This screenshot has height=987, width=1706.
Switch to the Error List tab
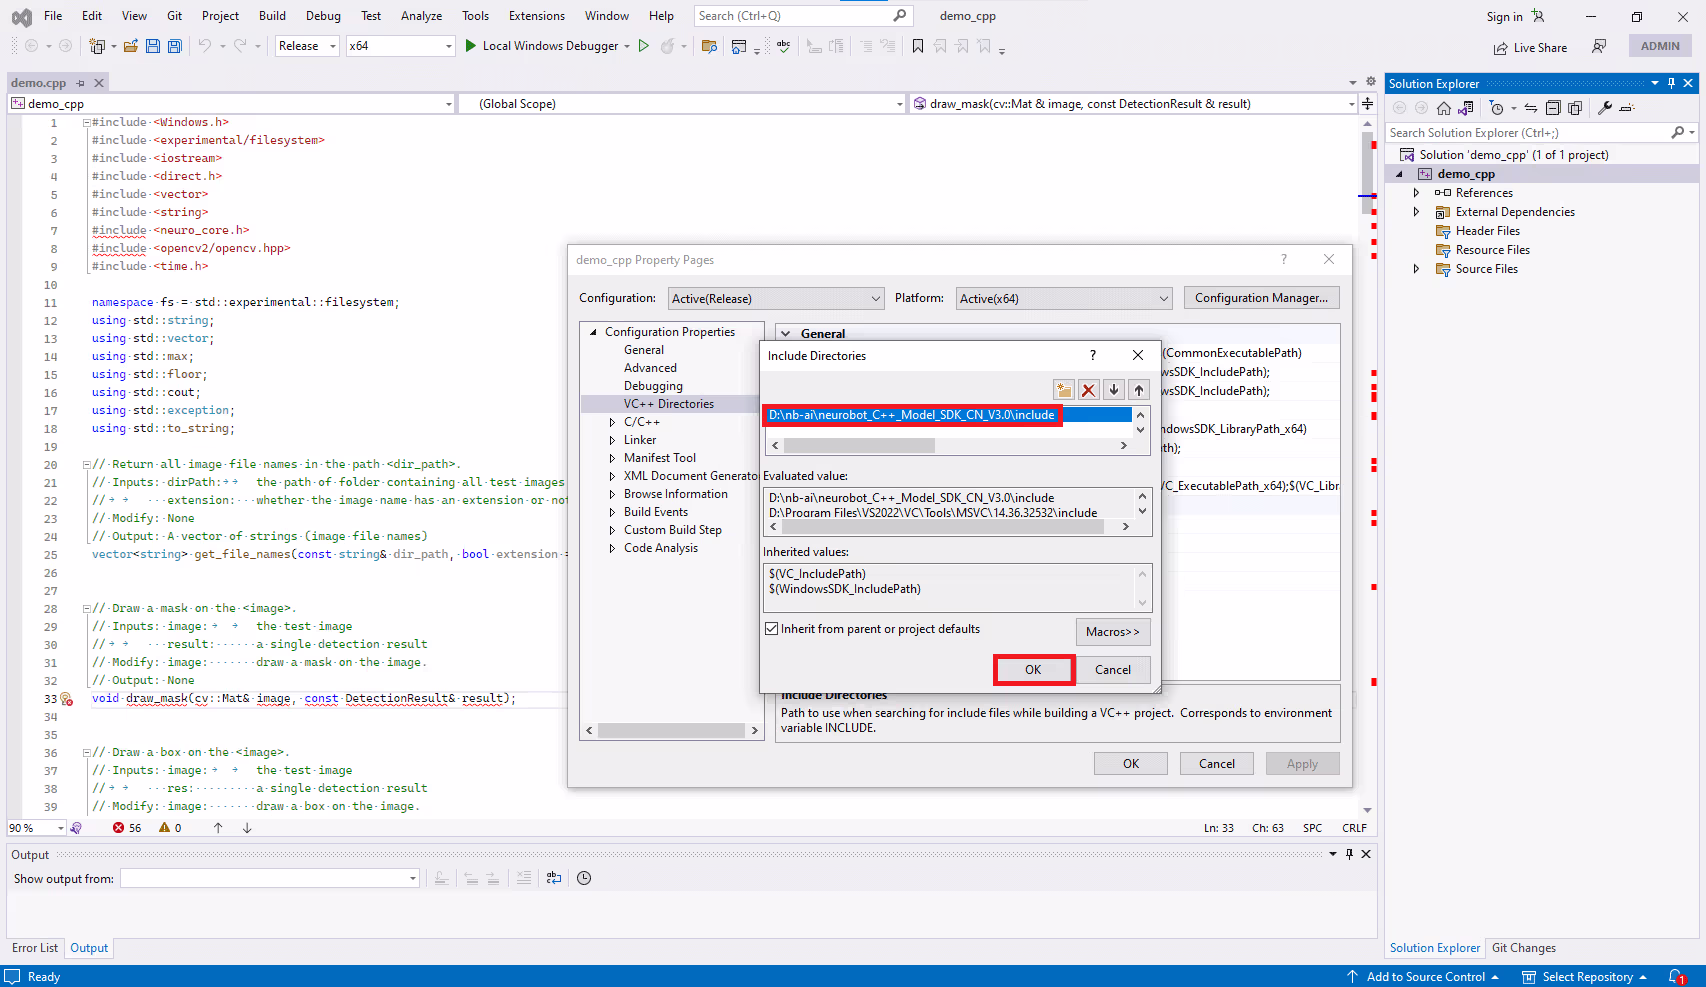tap(35, 948)
